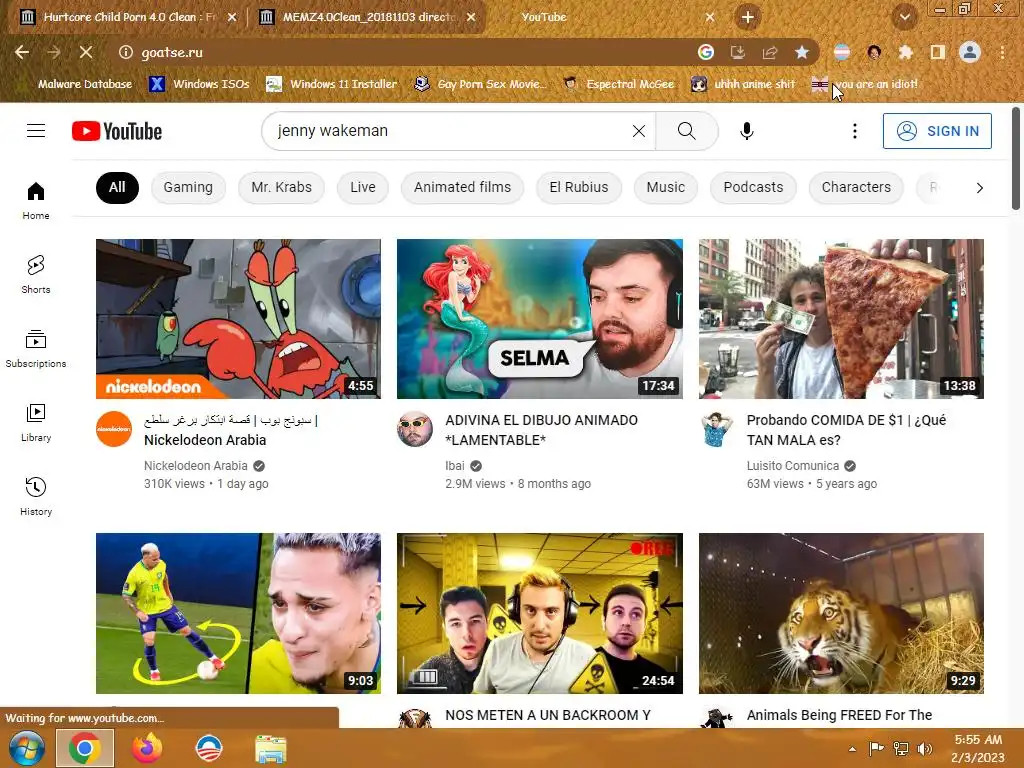The image size is (1024, 768).
Task: Open the Windows Start button
Action: click(26, 748)
